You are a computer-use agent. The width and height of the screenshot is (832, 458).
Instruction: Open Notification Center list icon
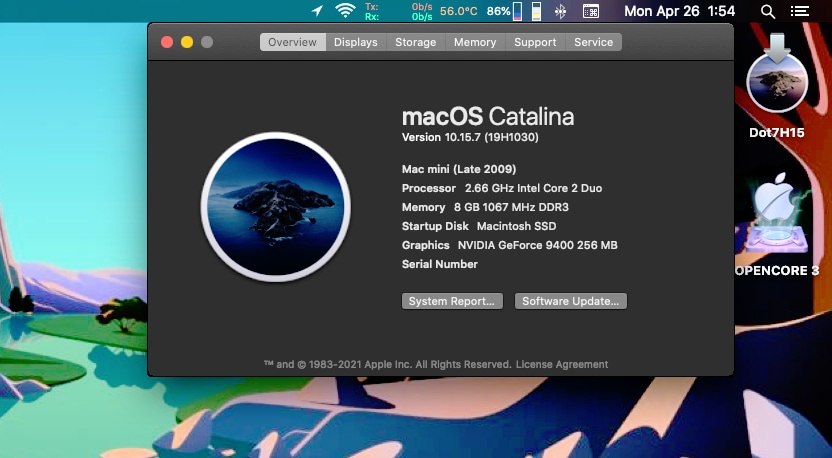(x=800, y=11)
